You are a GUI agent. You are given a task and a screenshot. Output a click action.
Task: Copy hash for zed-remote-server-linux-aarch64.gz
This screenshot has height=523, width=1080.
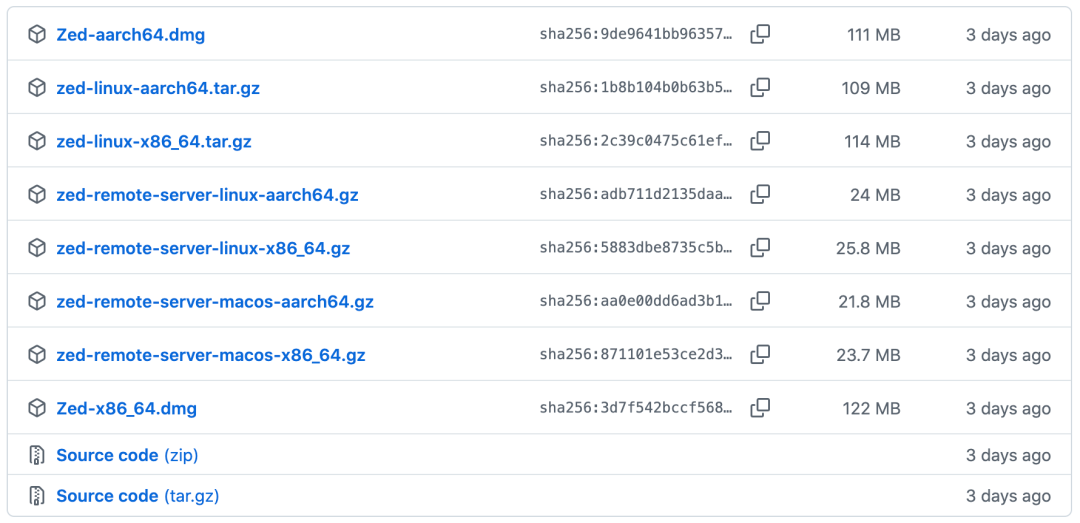pyautogui.click(x=760, y=194)
